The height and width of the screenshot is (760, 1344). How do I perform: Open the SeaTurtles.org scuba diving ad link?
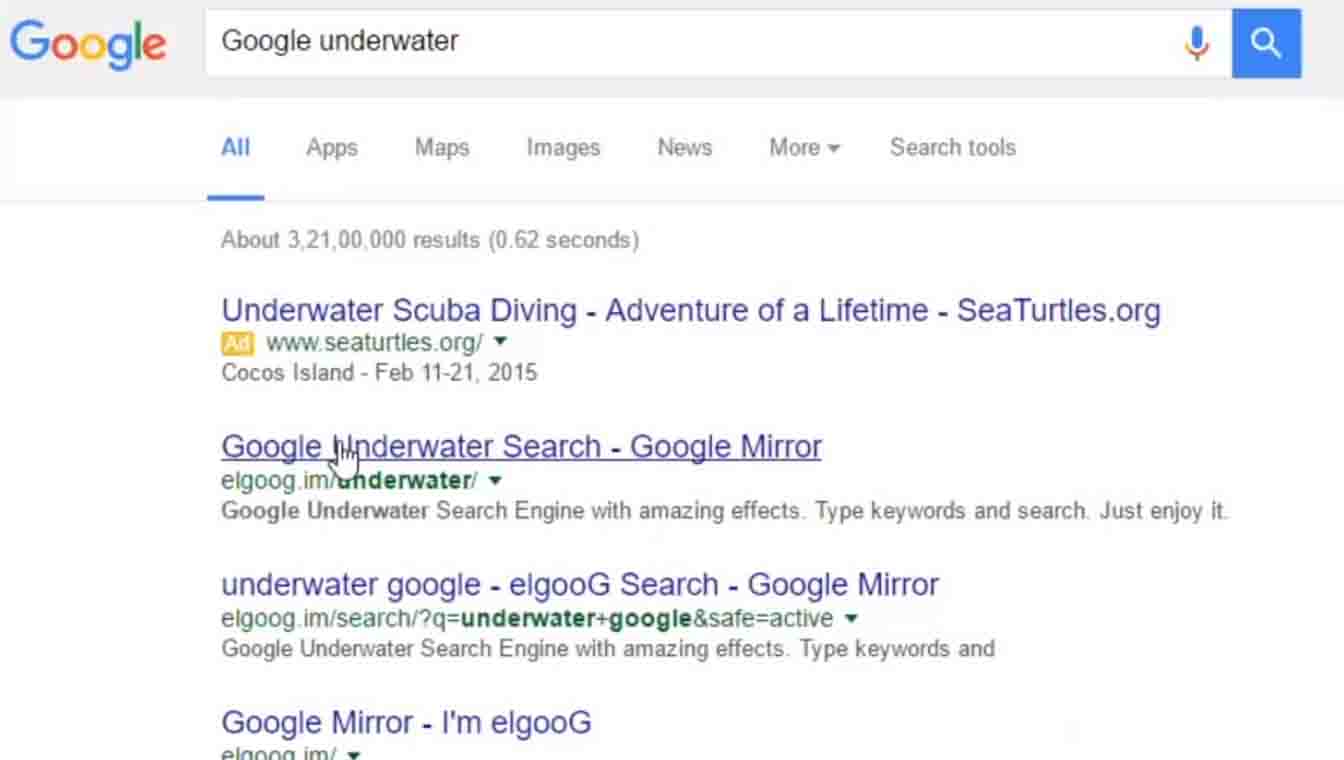click(x=690, y=311)
